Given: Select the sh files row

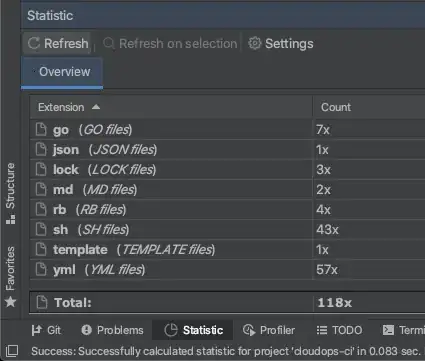Looking at the screenshot, I should click(x=227, y=230).
